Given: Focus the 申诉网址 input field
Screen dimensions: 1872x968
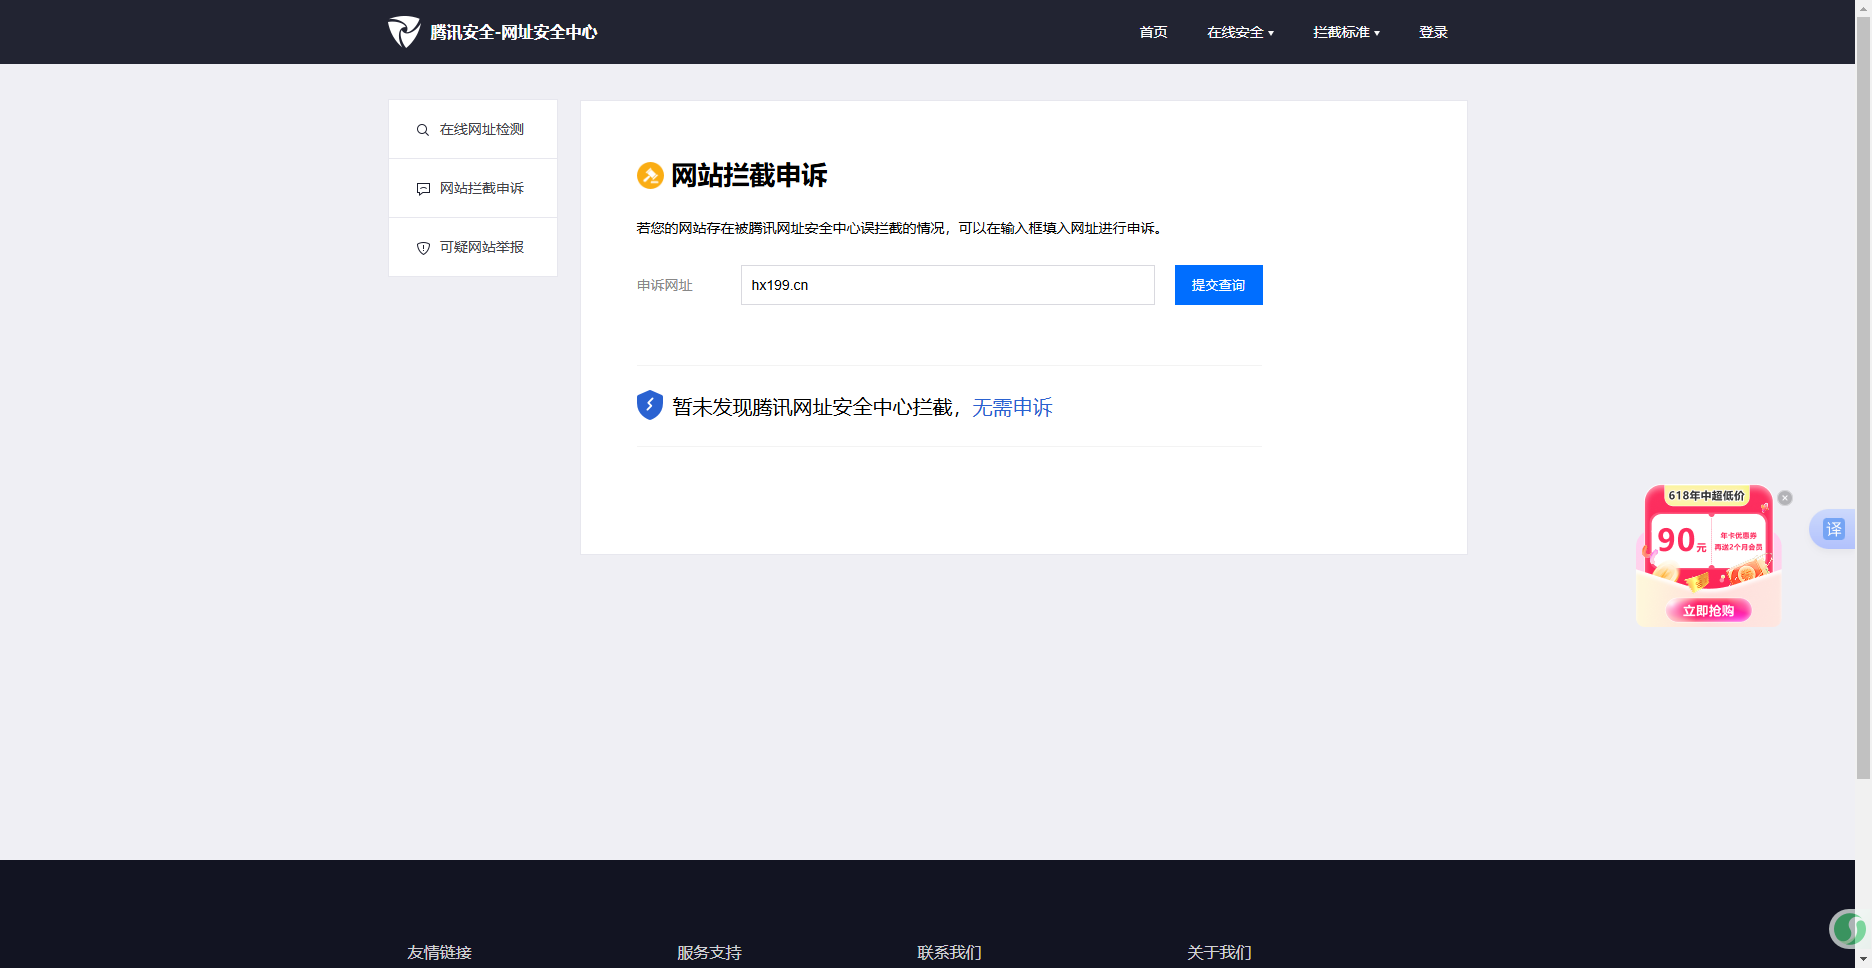Looking at the screenshot, I should 947,285.
